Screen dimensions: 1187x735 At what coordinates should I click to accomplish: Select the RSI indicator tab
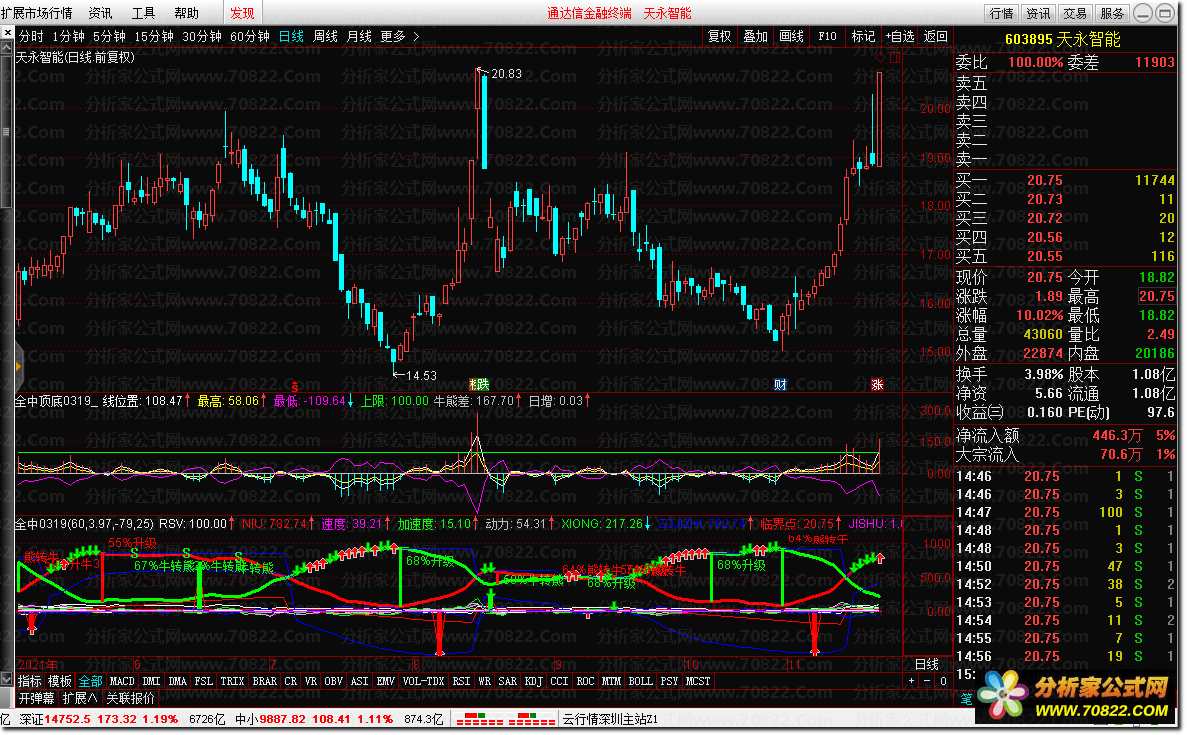(x=461, y=681)
